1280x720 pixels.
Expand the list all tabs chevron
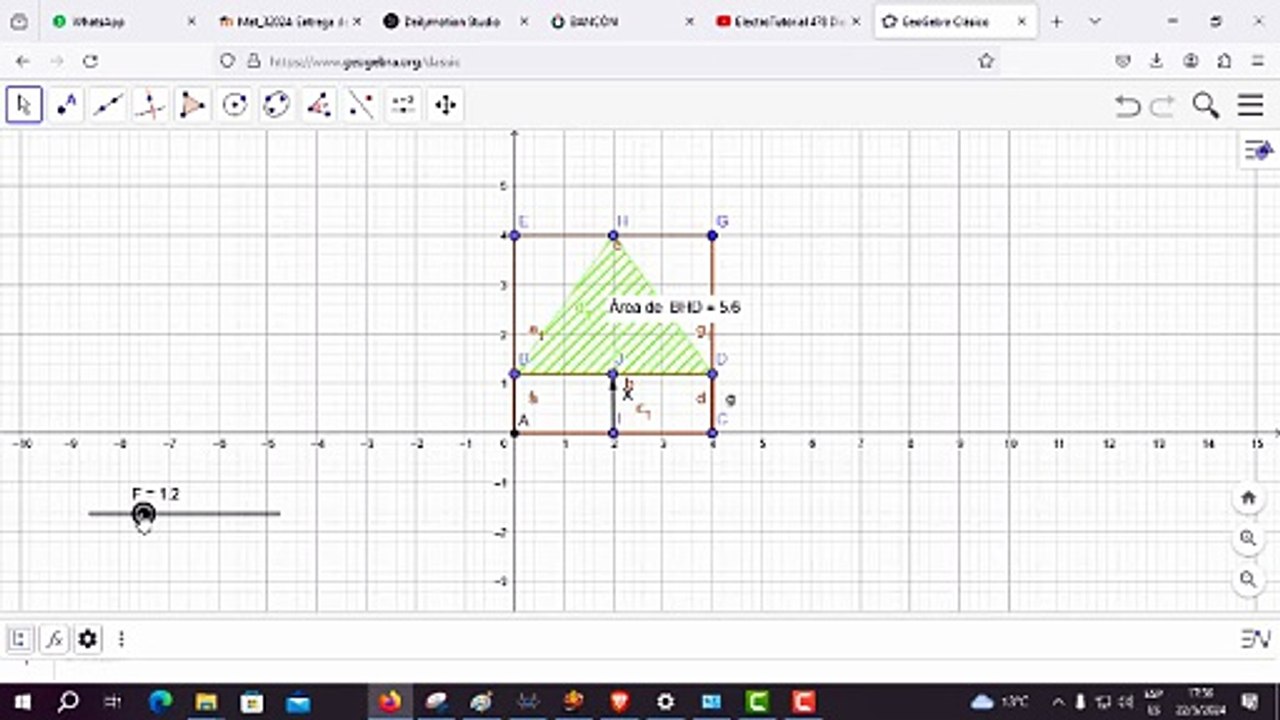click(1095, 21)
